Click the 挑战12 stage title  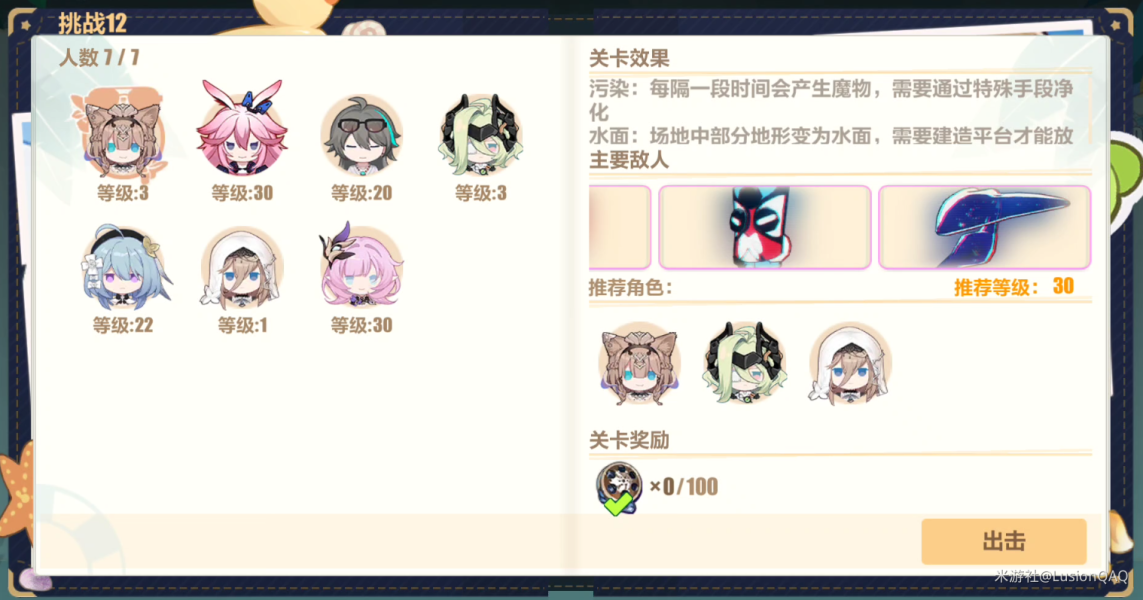tap(93, 23)
